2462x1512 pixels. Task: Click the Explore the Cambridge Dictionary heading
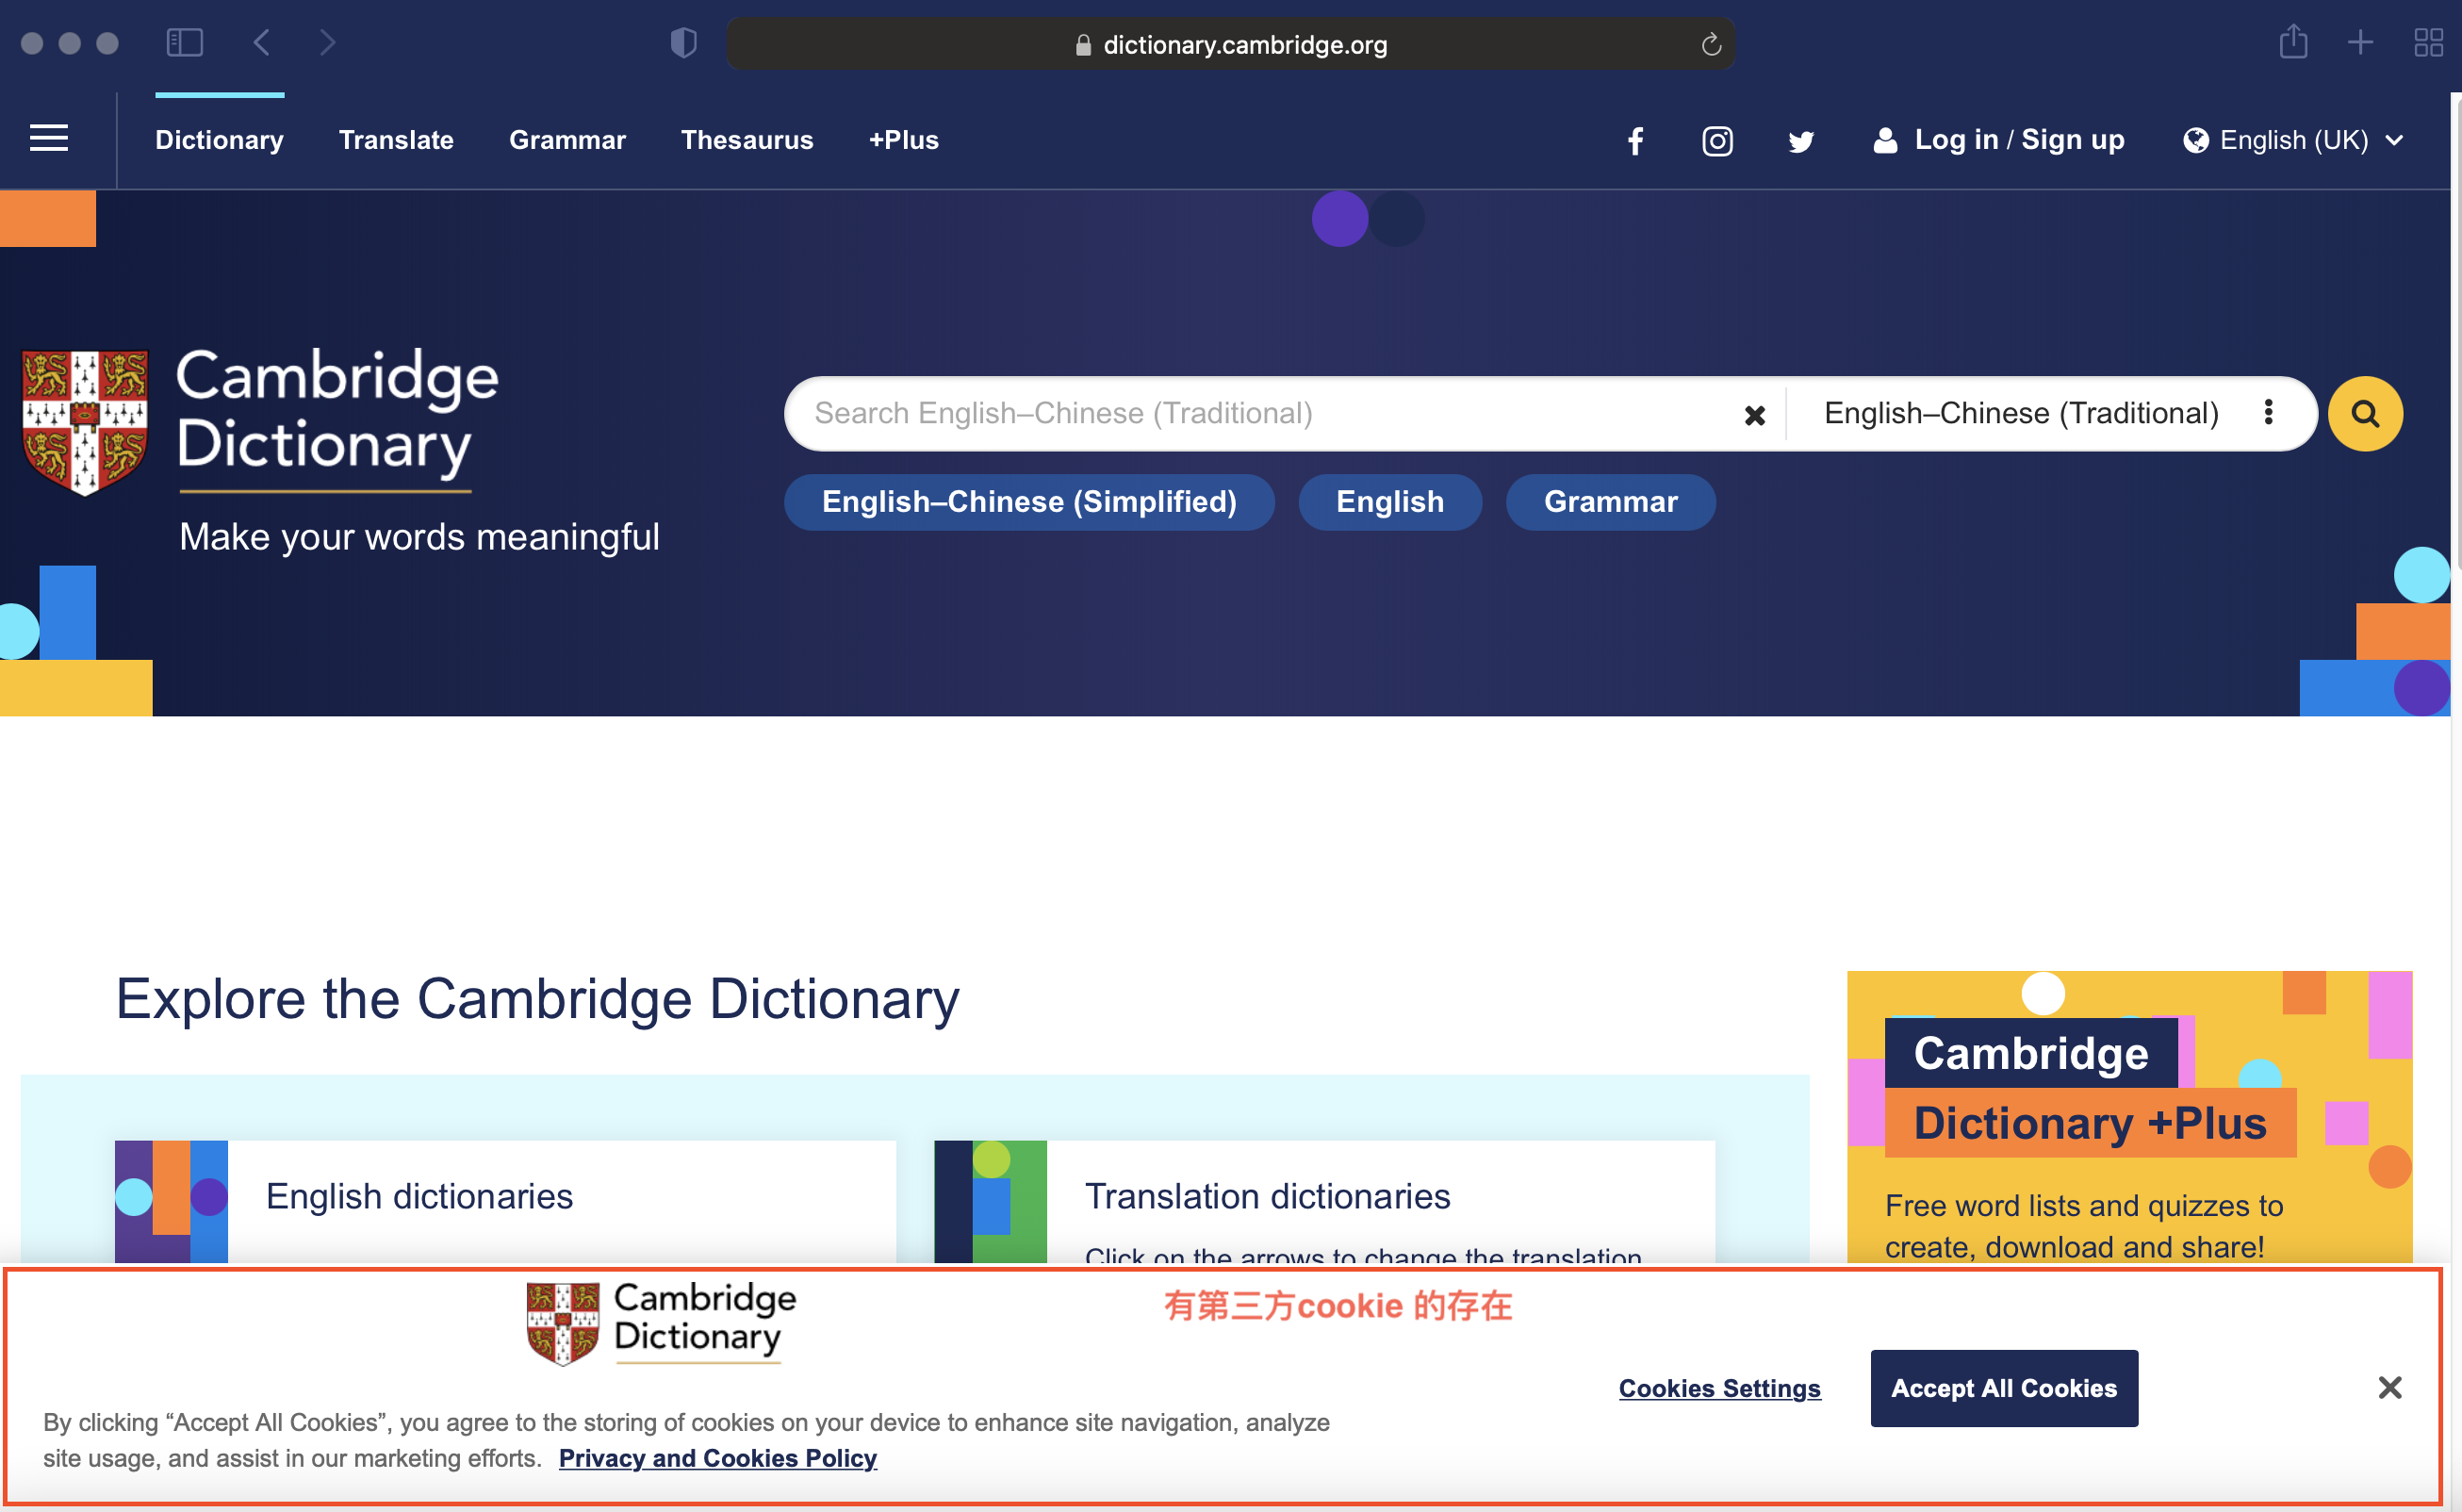[x=537, y=998]
